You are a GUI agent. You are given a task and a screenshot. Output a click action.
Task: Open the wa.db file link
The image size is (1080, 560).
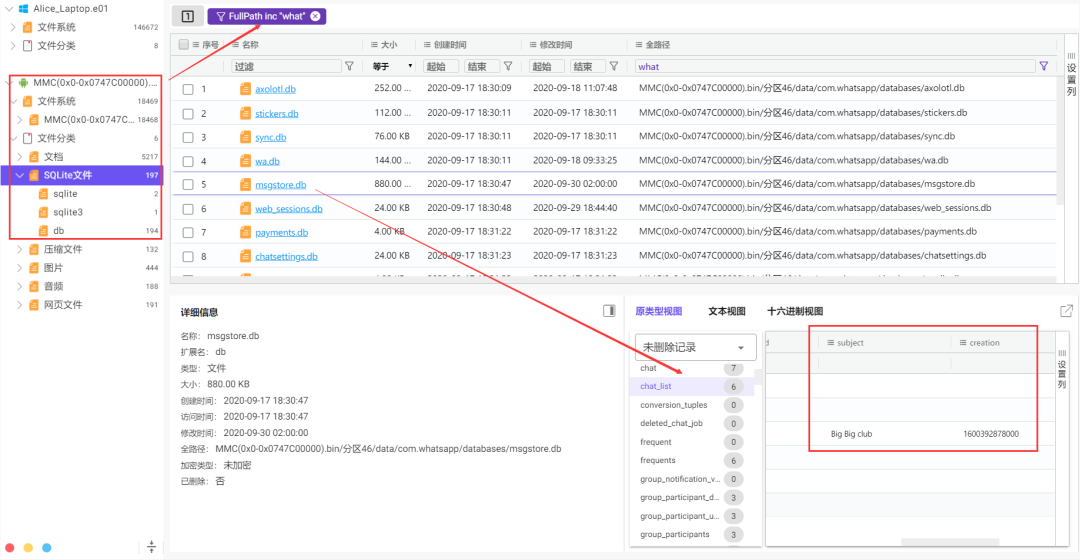[267, 161]
